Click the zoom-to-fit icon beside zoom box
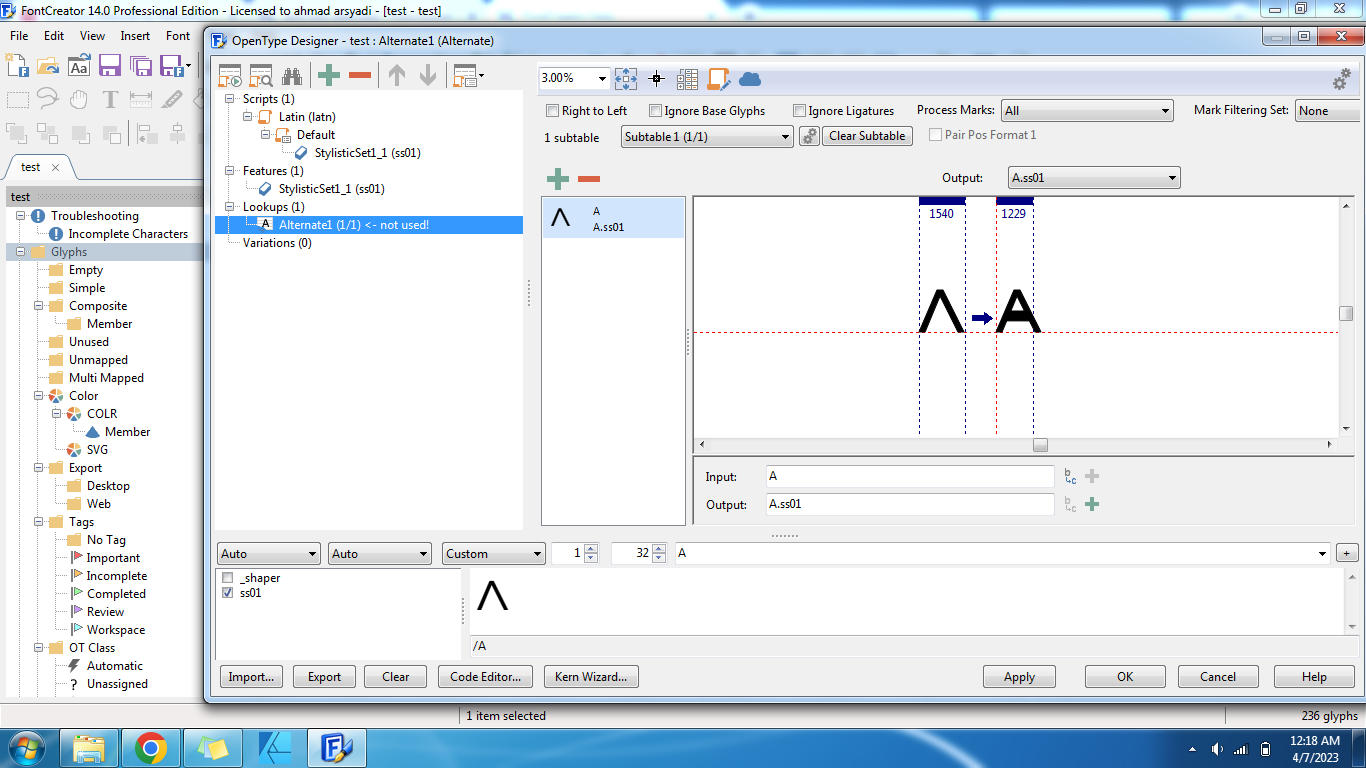Screen dimensions: 1366x768 click(x=626, y=79)
